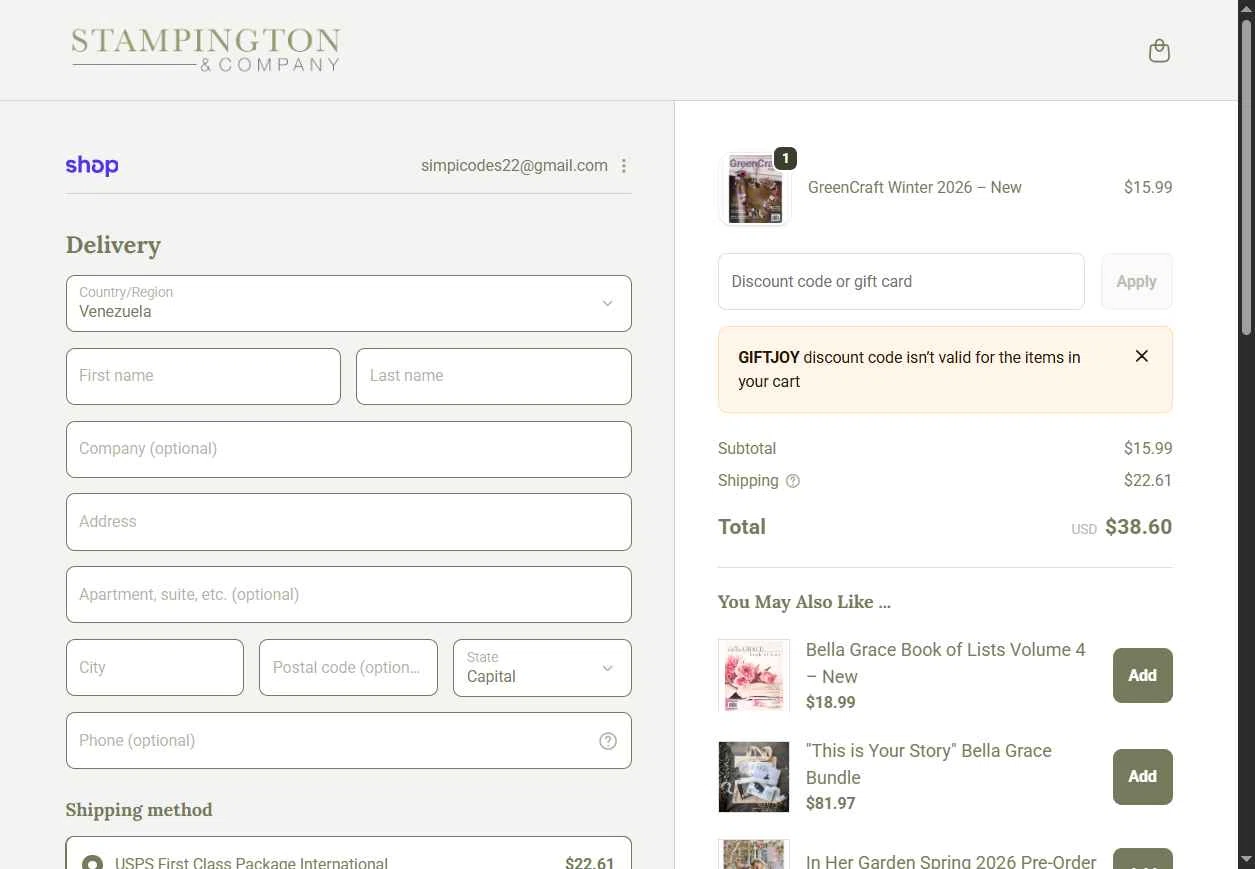Open the Country/Region dropdown
Image resolution: width=1255 pixels, height=869 pixels.
(x=349, y=303)
